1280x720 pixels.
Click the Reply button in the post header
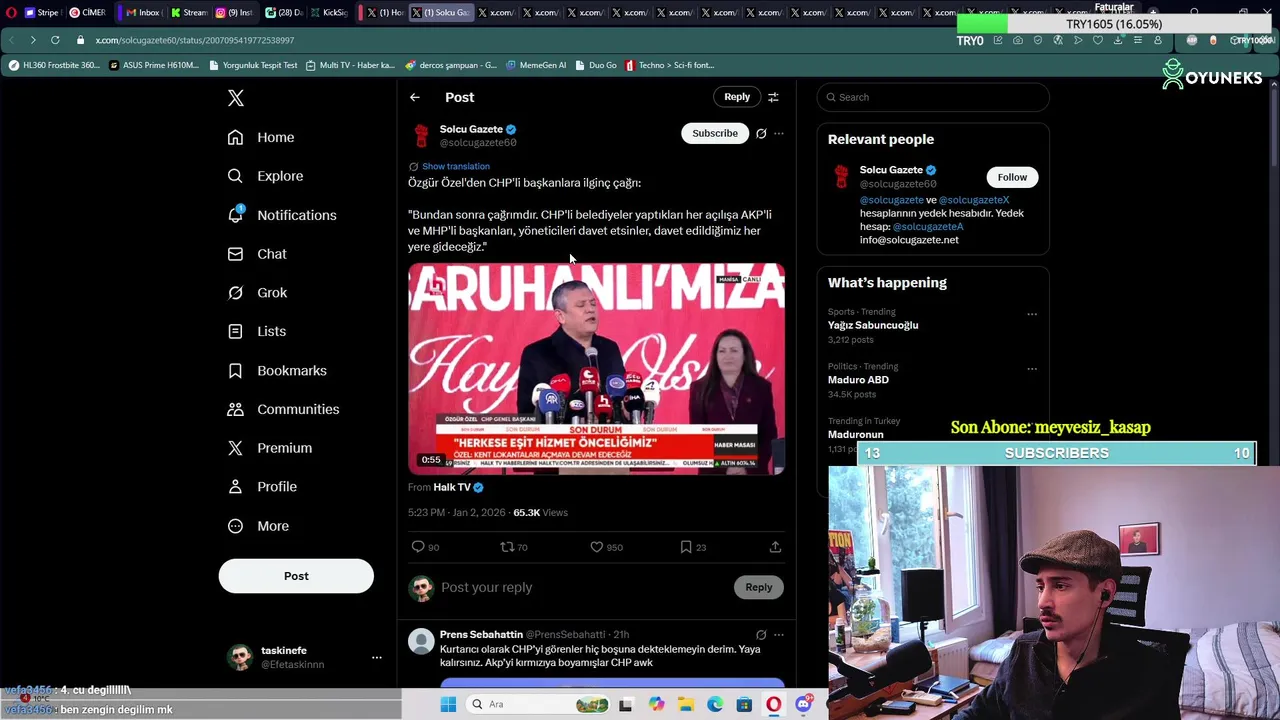pos(737,97)
